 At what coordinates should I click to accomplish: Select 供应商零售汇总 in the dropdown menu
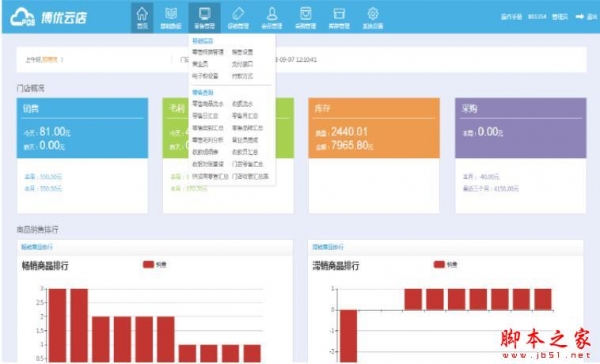[x=210, y=176]
